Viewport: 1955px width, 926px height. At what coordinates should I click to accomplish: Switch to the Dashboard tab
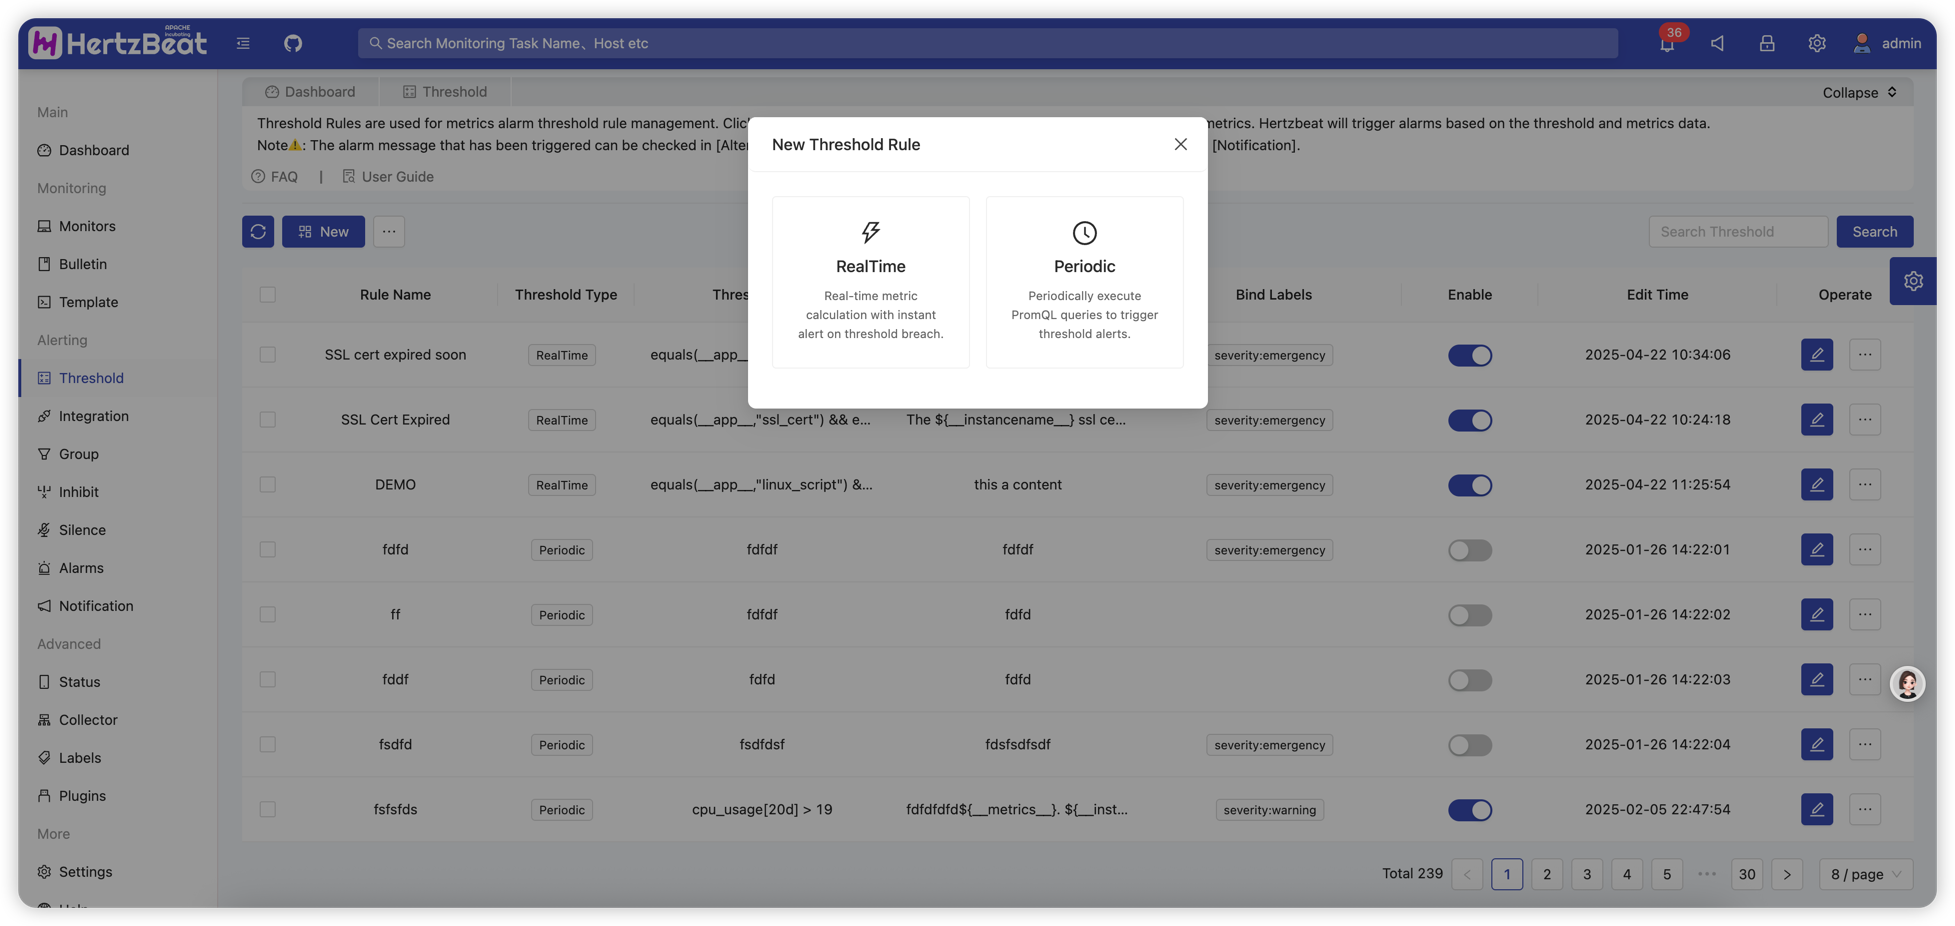coord(310,92)
